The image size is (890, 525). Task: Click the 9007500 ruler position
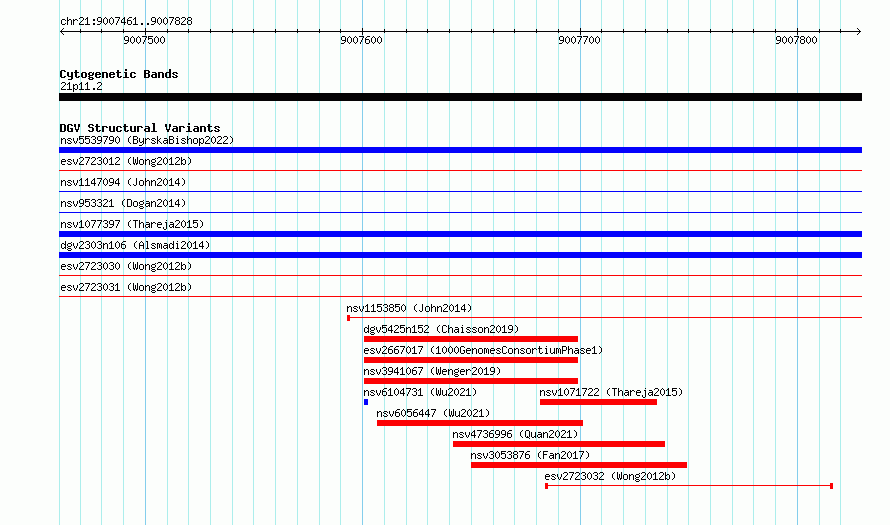(x=144, y=40)
